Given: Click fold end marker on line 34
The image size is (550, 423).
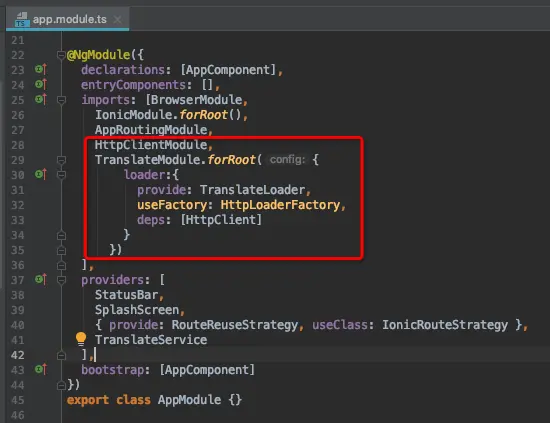Looking at the screenshot, I should point(61,235).
